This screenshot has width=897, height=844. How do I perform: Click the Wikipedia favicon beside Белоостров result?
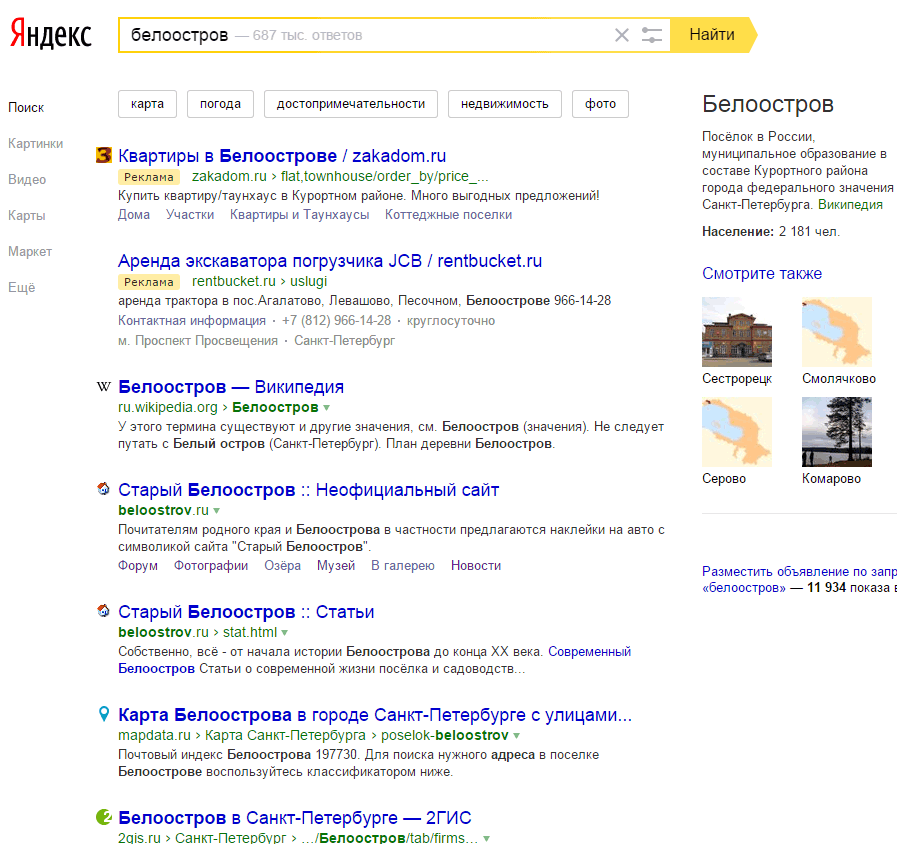103,387
